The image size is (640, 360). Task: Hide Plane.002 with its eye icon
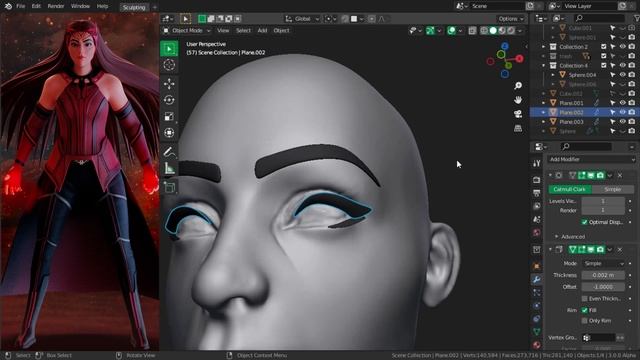[622, 112]
